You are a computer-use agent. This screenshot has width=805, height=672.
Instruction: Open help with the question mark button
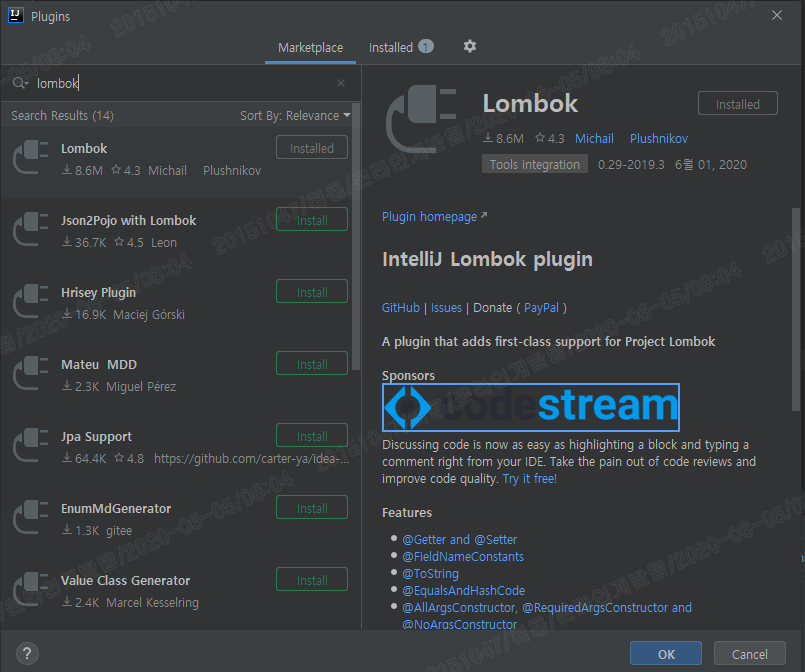click(27, 654)
